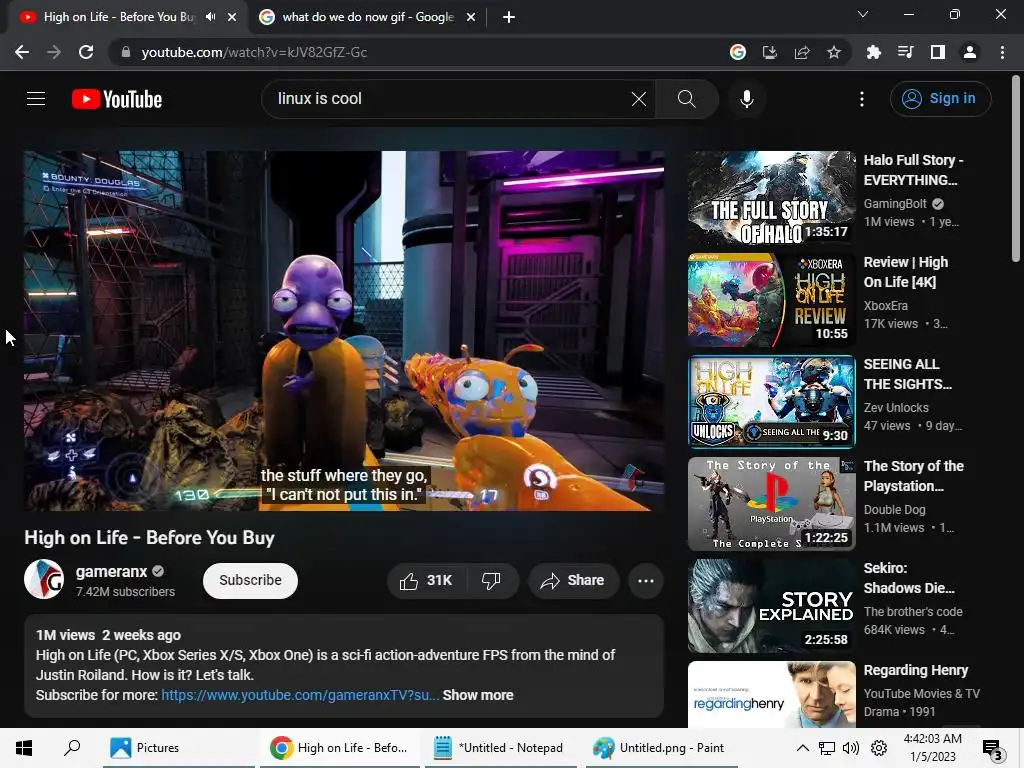Go back with browser back arrow
Screen dimensions: 1024x768
click(22, 52)
